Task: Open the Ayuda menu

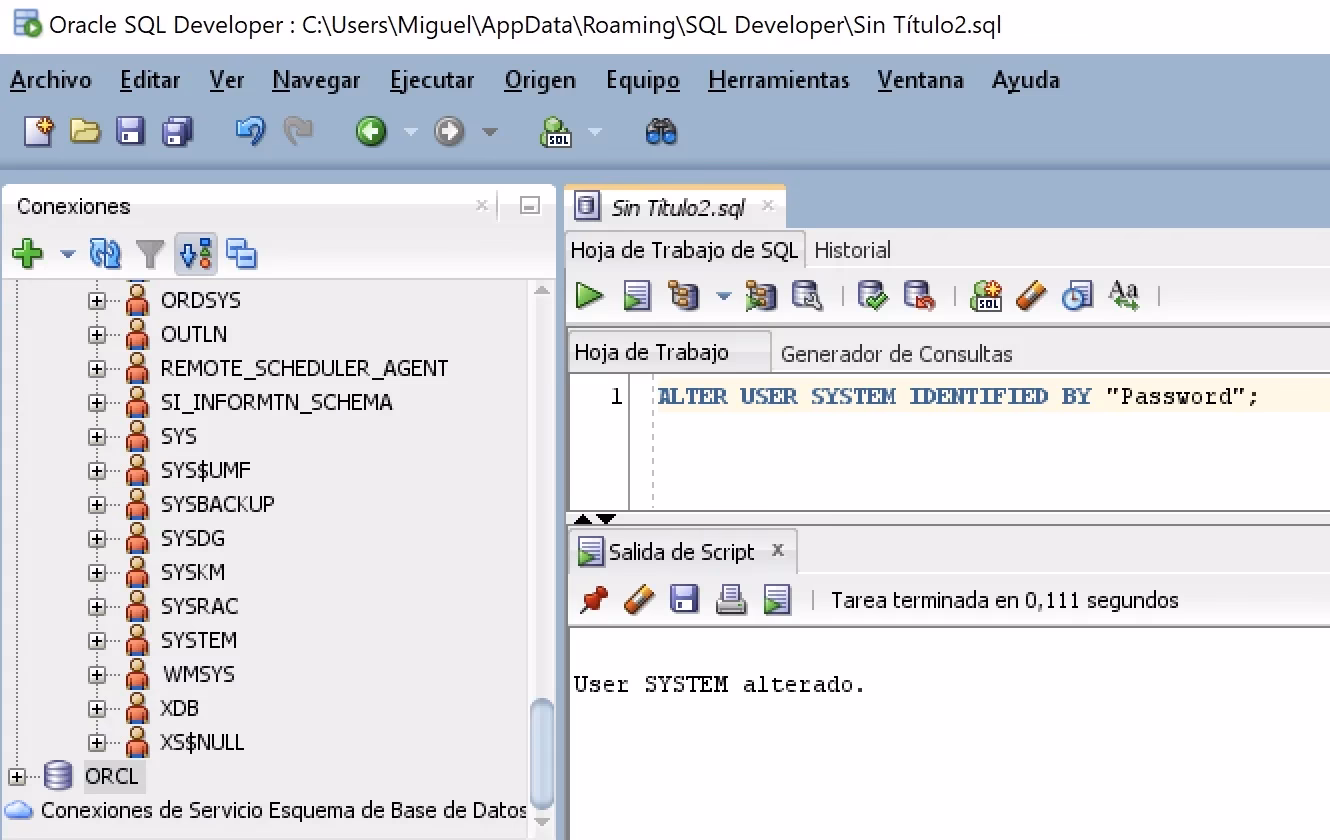Action: pos(1025,80)
